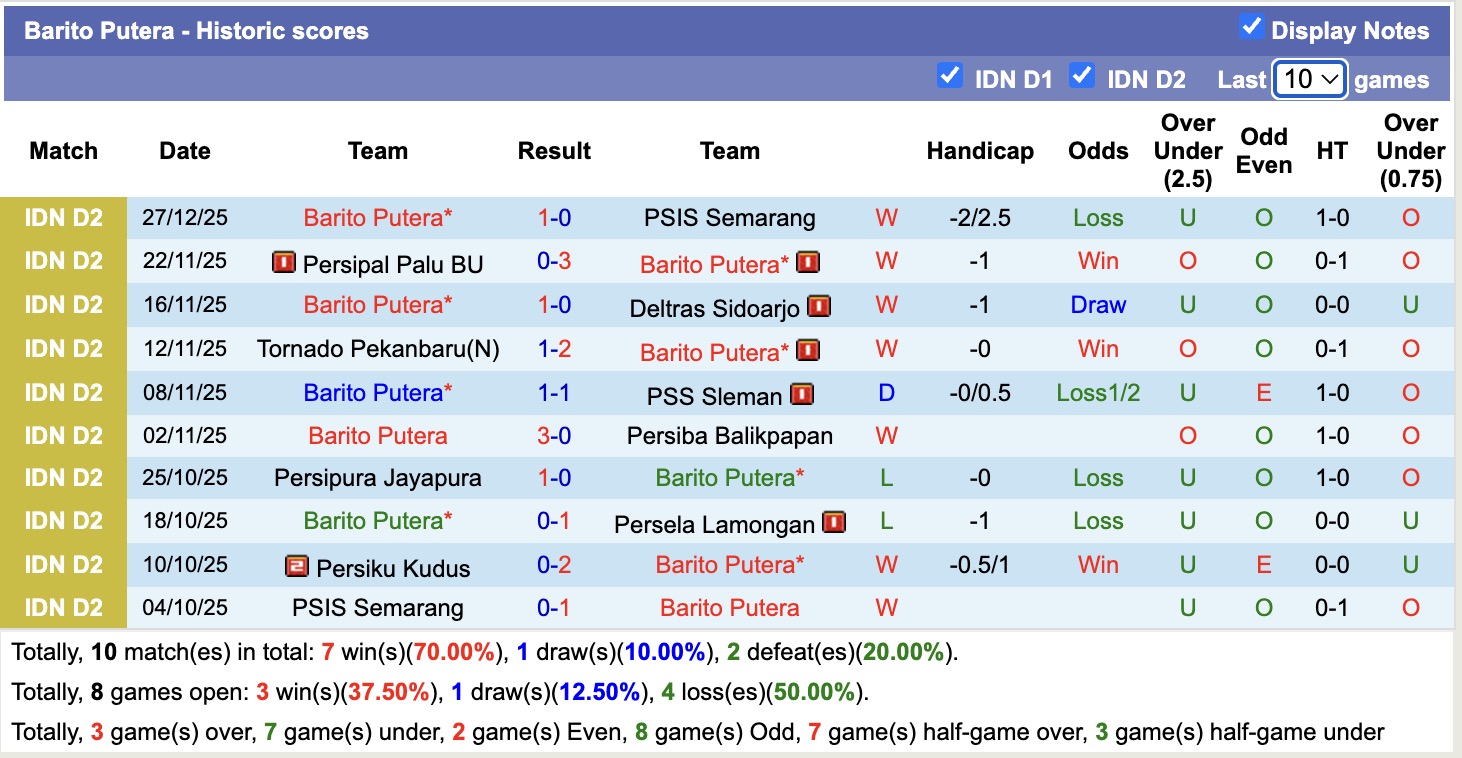Disable the IDN D1 filter checkbox
Image resolution: width=1462 pixels, height=758 pixels.
click(949, 75)
